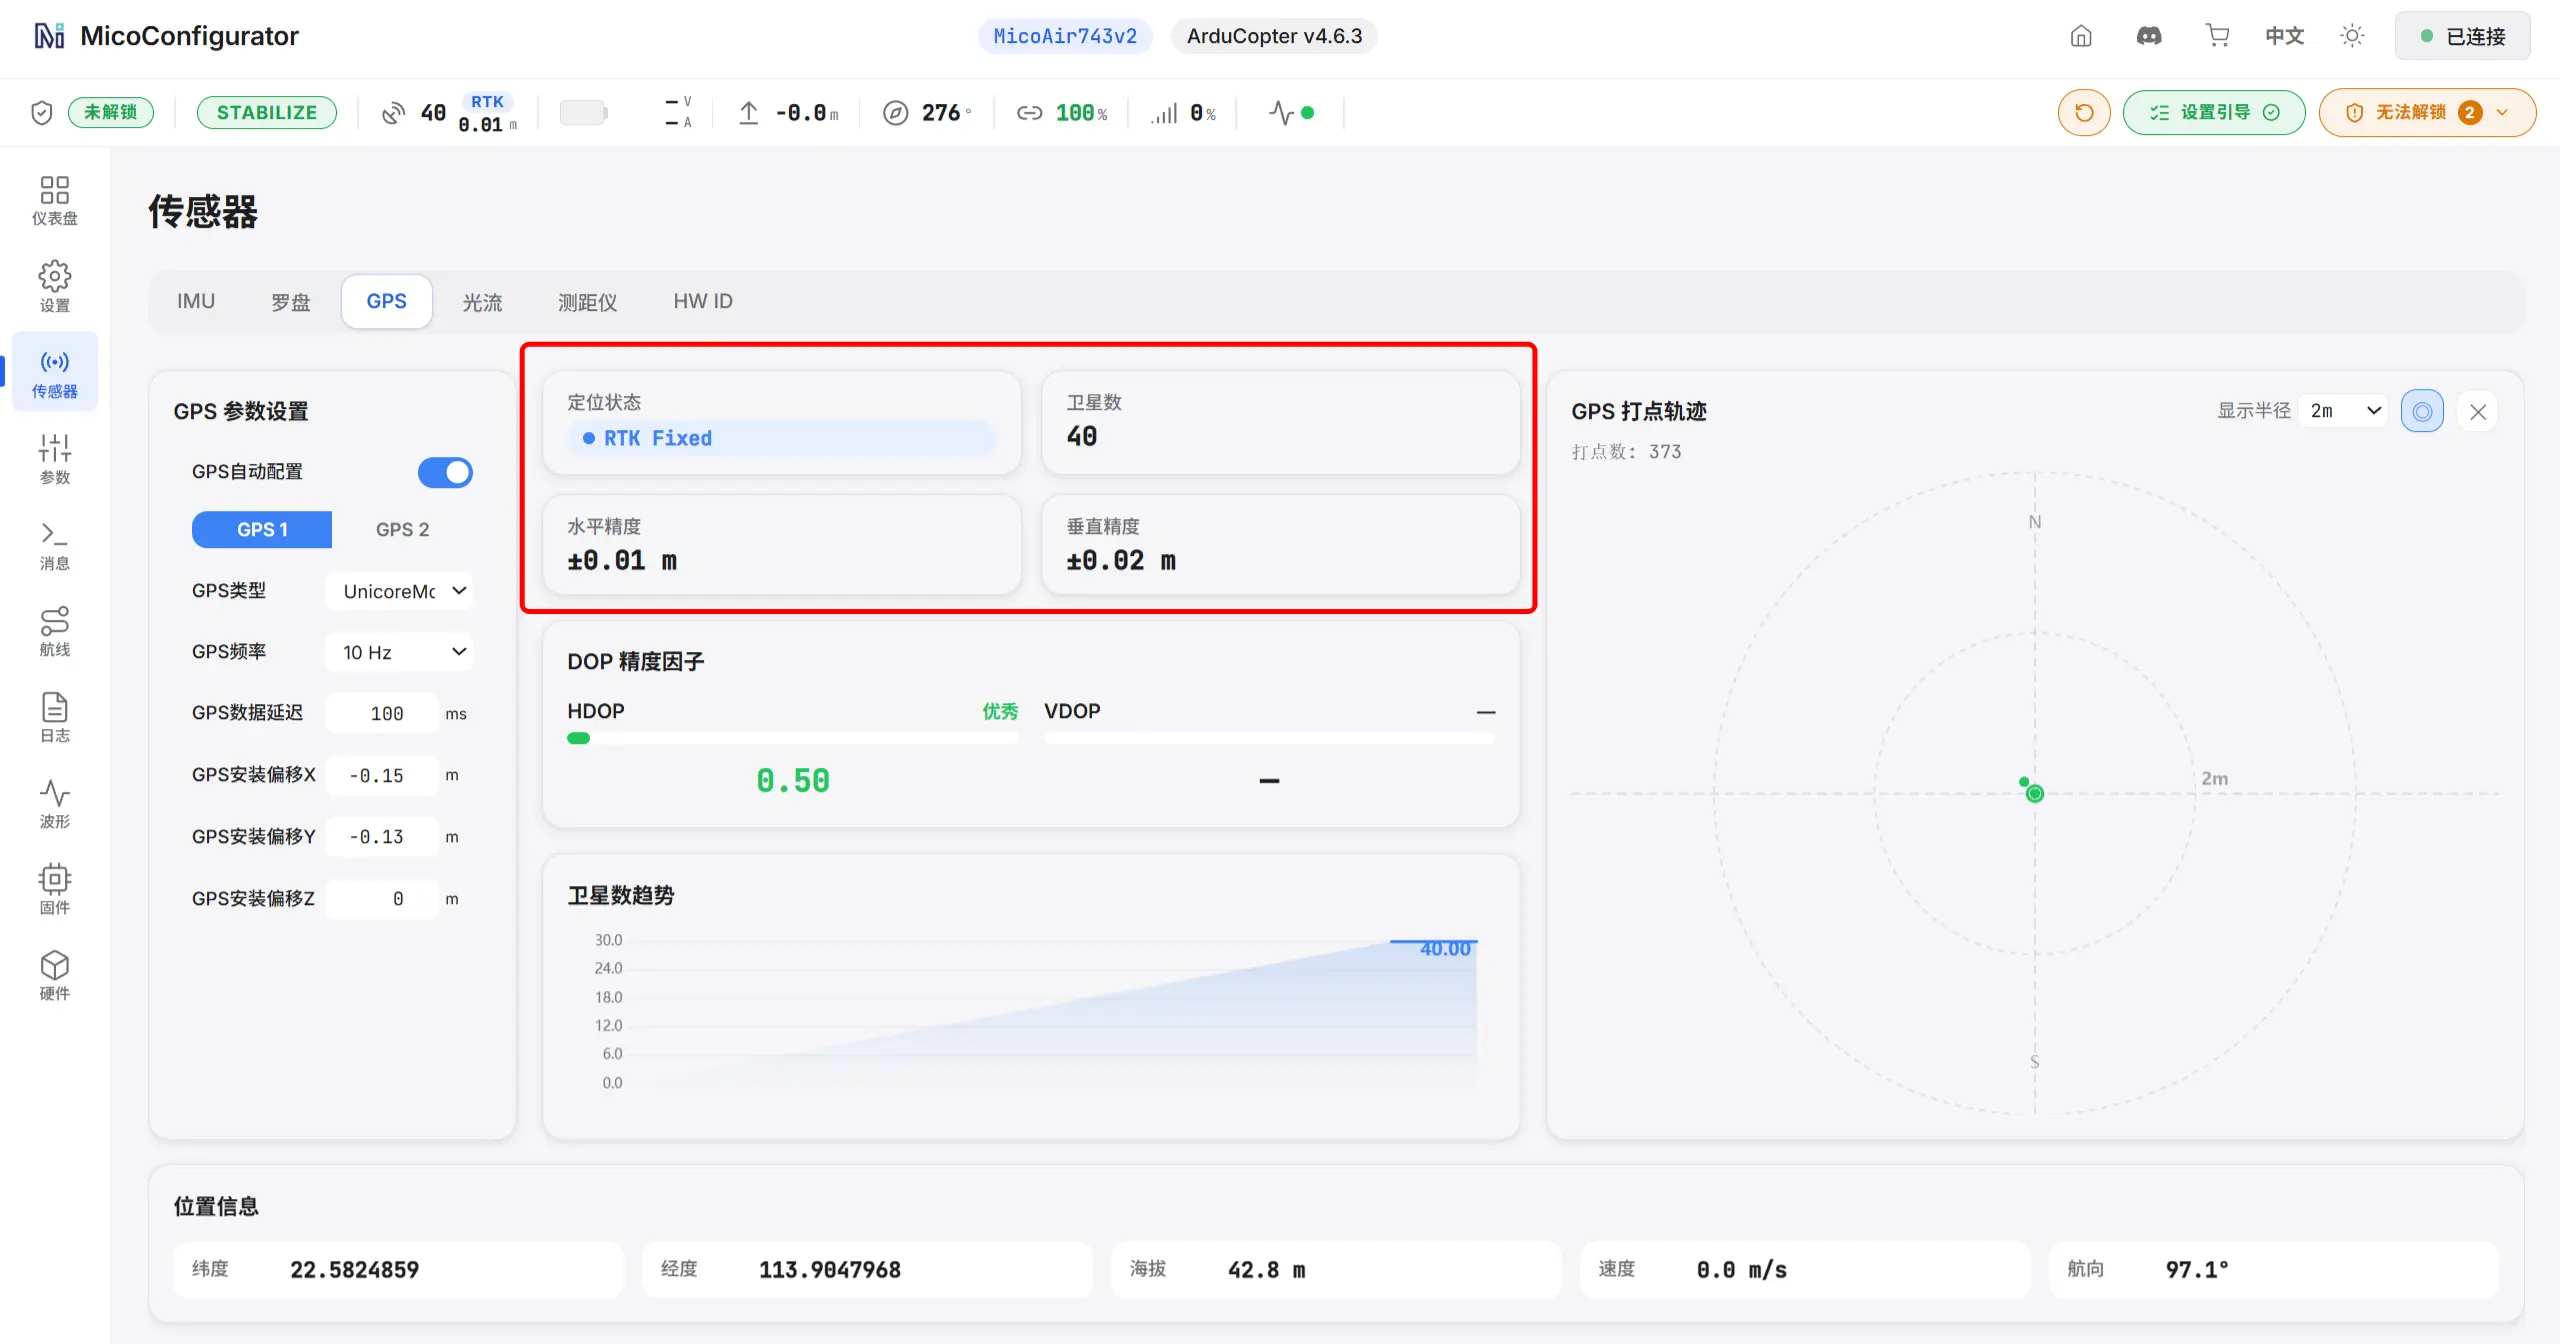
Task: Select the GPS 2 segment
Action: [402, 529]
